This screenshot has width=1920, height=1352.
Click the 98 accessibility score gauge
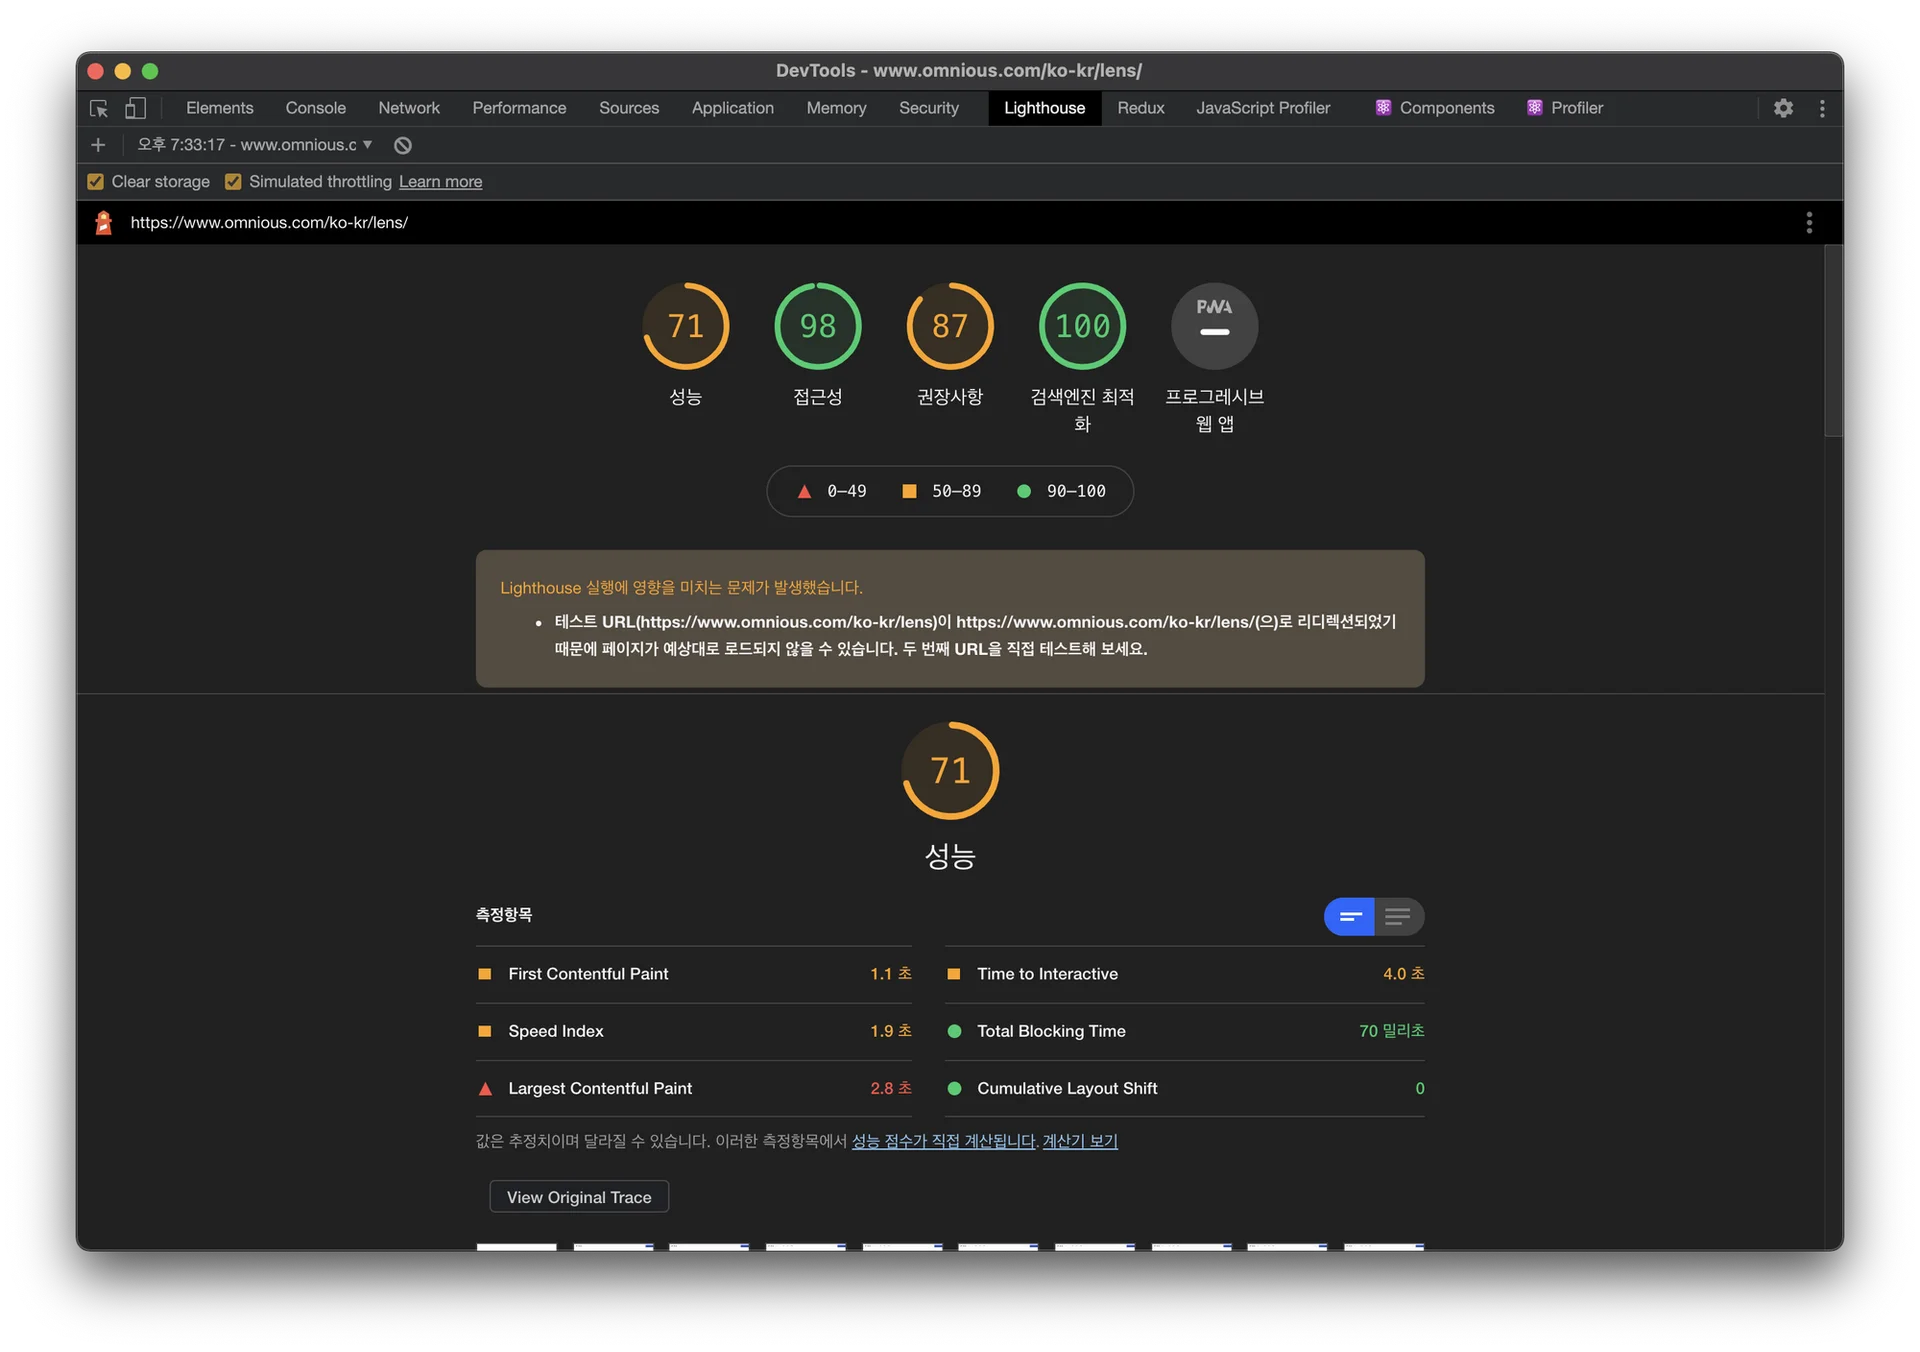click(x=817, y=326)
